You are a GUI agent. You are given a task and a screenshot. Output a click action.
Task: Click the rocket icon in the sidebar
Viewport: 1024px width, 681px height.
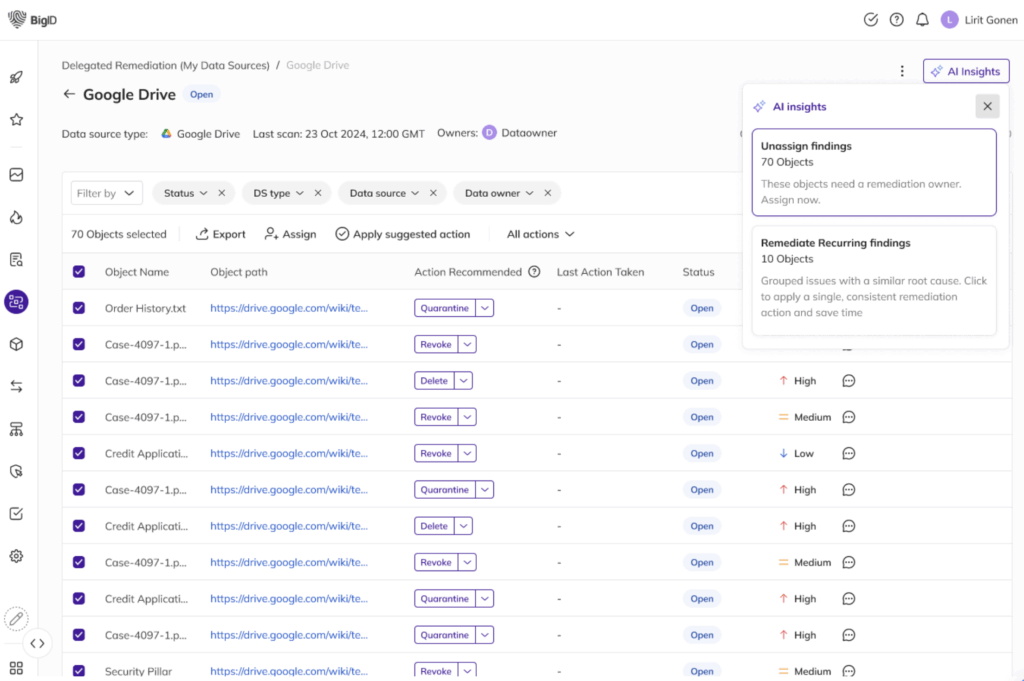(x=16, y=77)
